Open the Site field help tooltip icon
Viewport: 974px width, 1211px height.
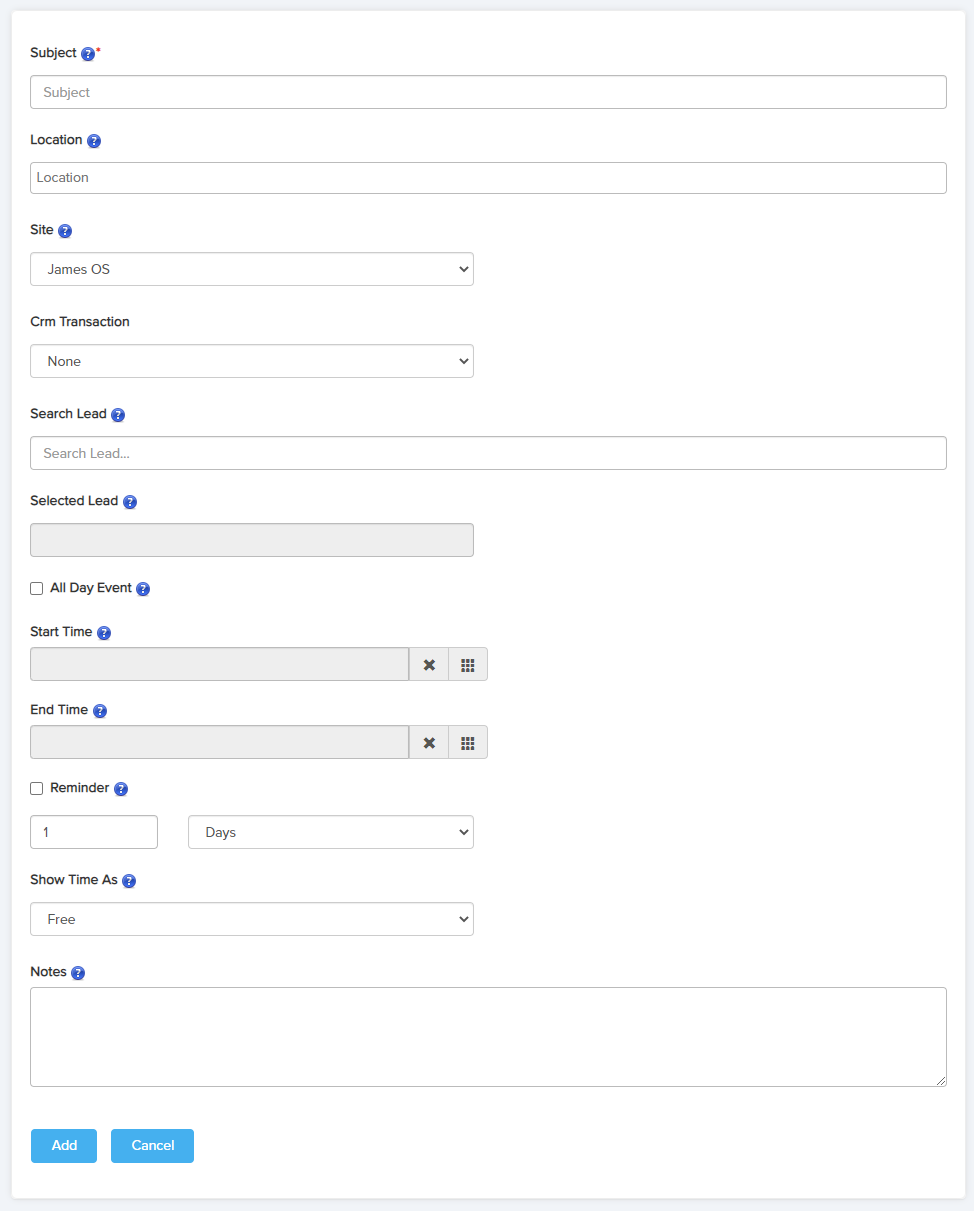click(x=65, y=231)
